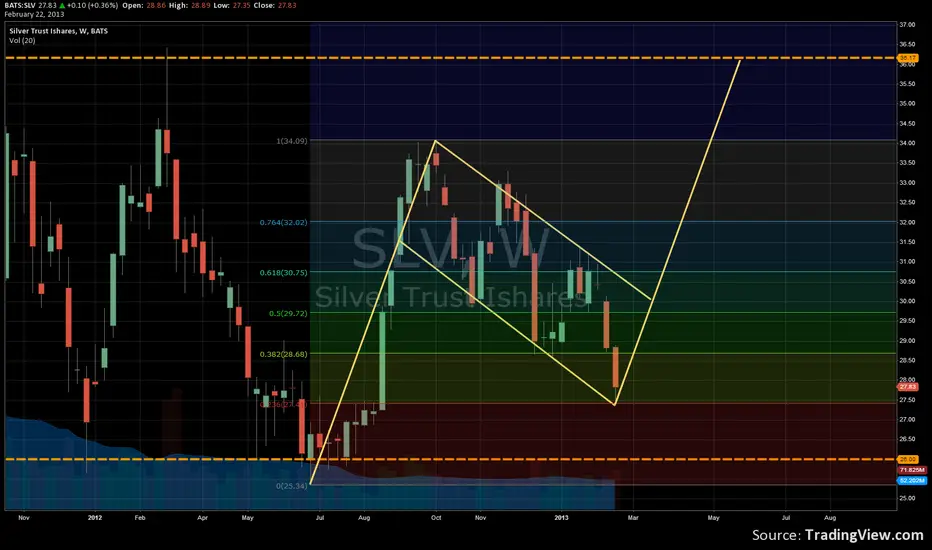Image resolution: width=932 pixels, height=550 pixels.
Task: Click the Low: 27.35 value
Action: (x=232, y=5)
